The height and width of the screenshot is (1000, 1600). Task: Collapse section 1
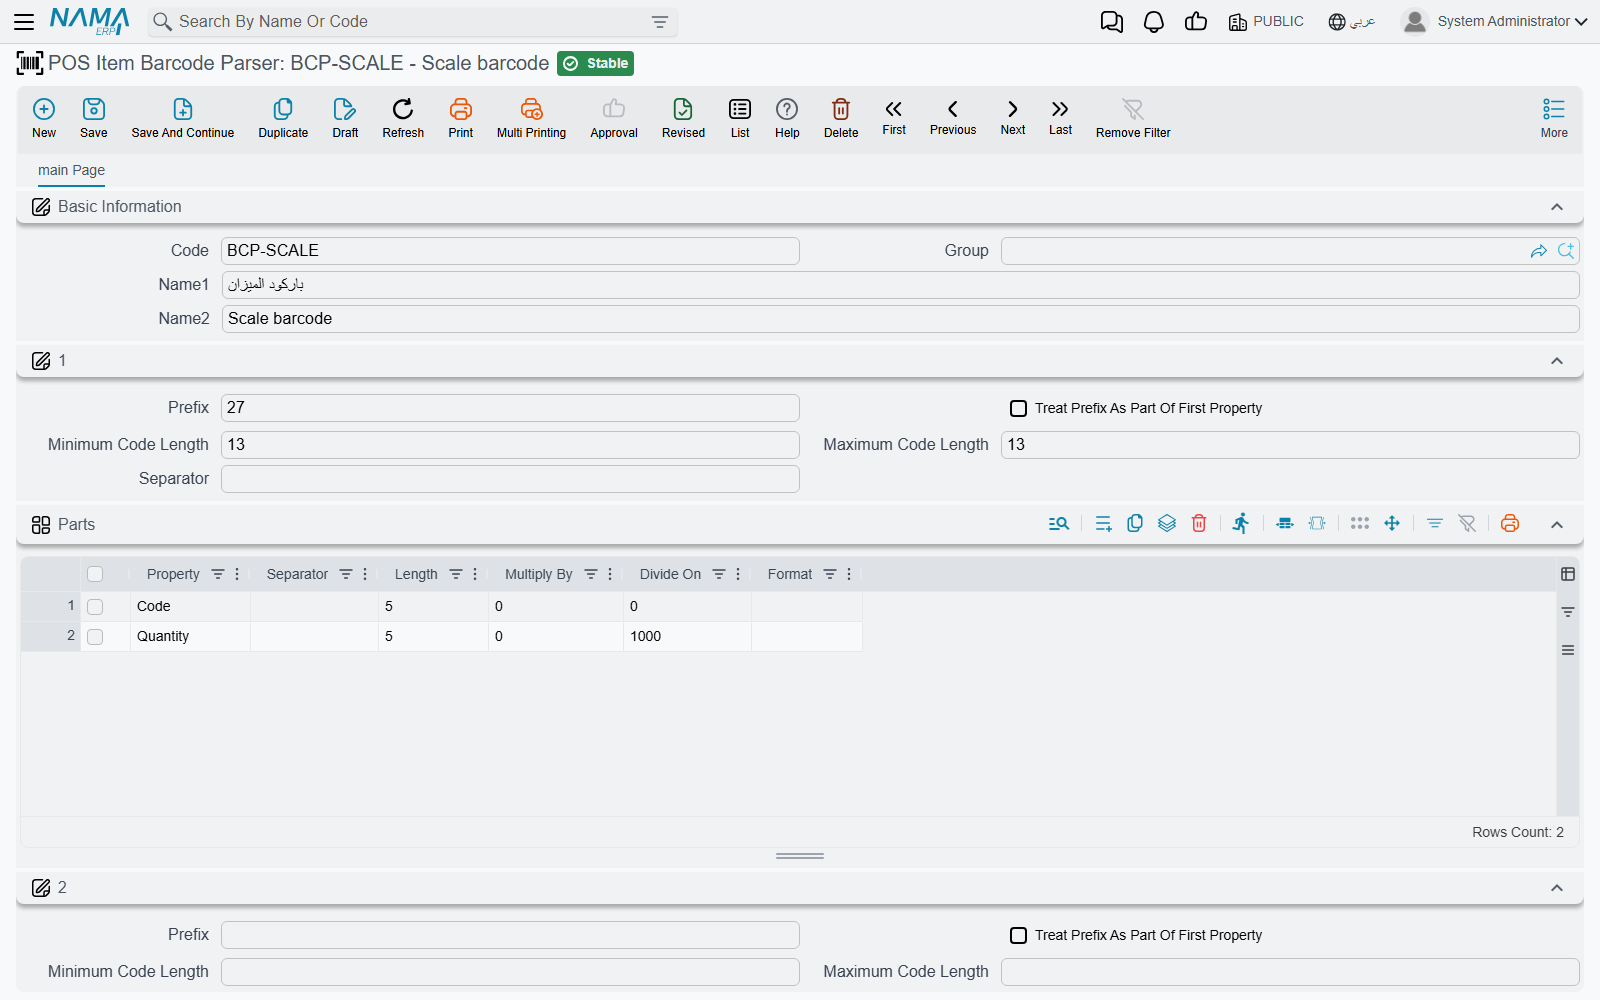(1557, 361)
